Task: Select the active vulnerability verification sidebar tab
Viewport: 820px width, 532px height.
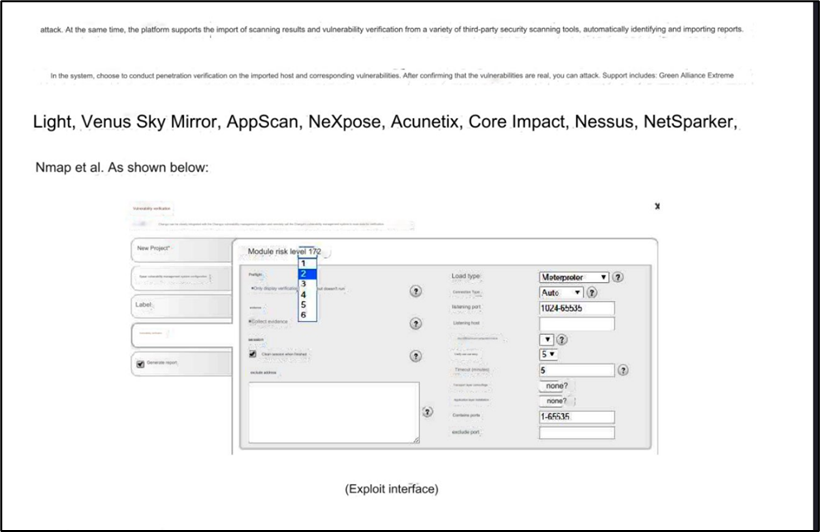Action: pyautogui.click(x=181, y=335)
